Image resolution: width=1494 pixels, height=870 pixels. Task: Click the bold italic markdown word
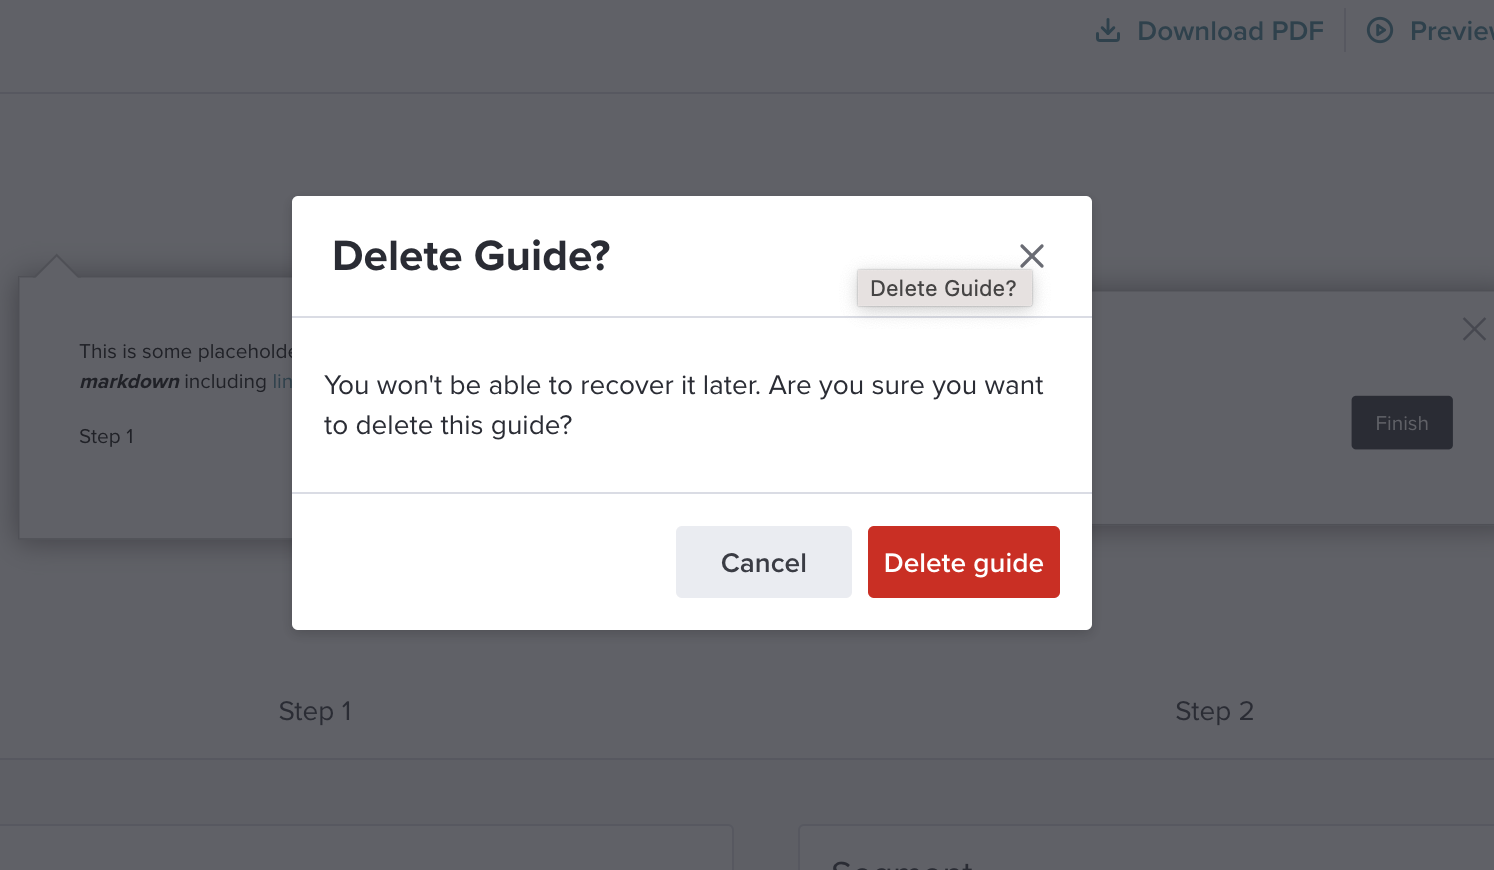coord(129,381)
